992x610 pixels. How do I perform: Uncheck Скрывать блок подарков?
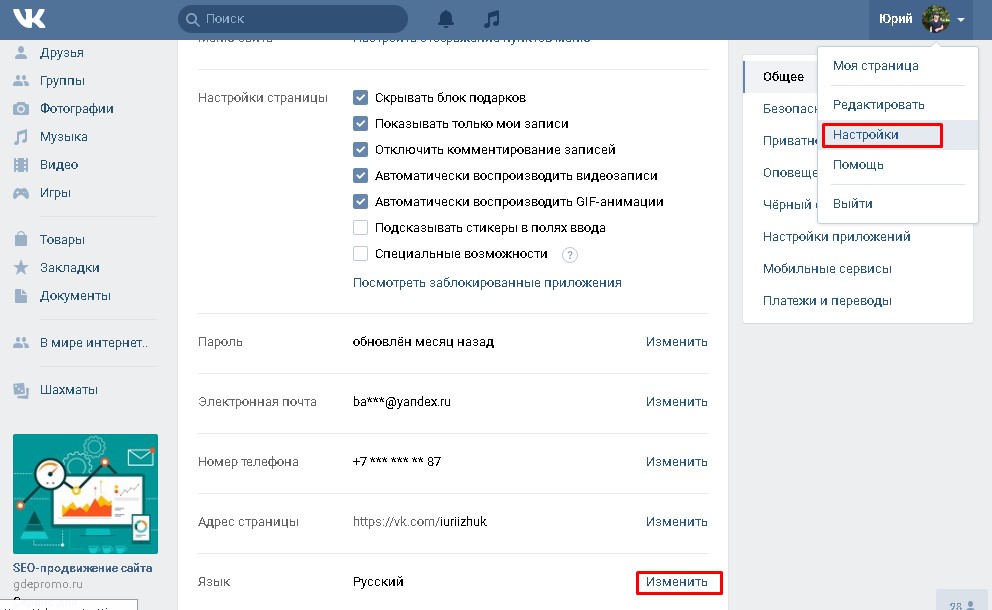coord(360,97)
